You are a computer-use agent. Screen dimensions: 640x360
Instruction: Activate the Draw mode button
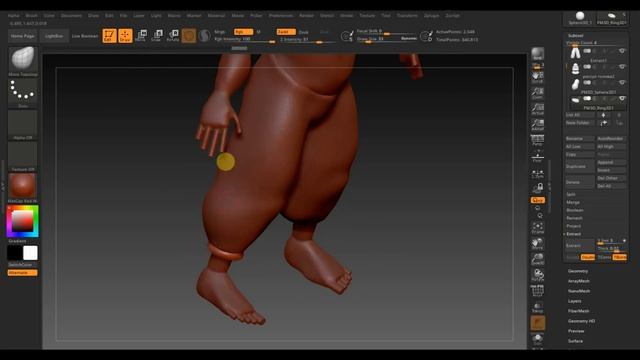point(125,36)
